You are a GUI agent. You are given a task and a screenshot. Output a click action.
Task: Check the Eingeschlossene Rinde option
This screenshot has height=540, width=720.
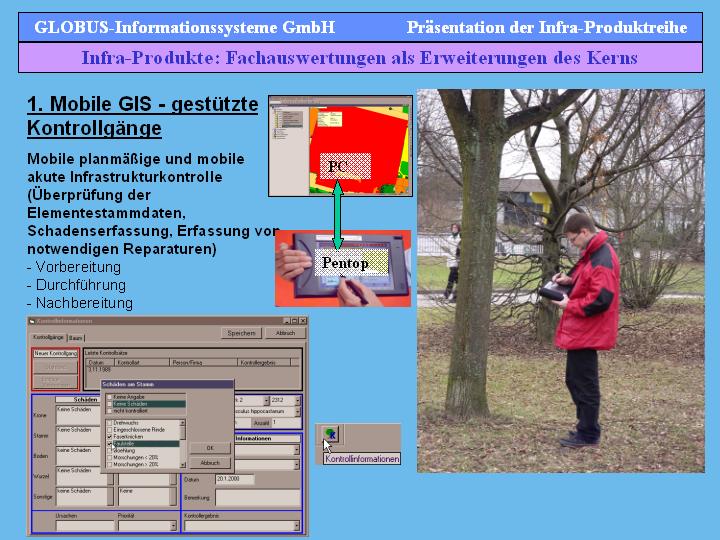coord(109,430)
